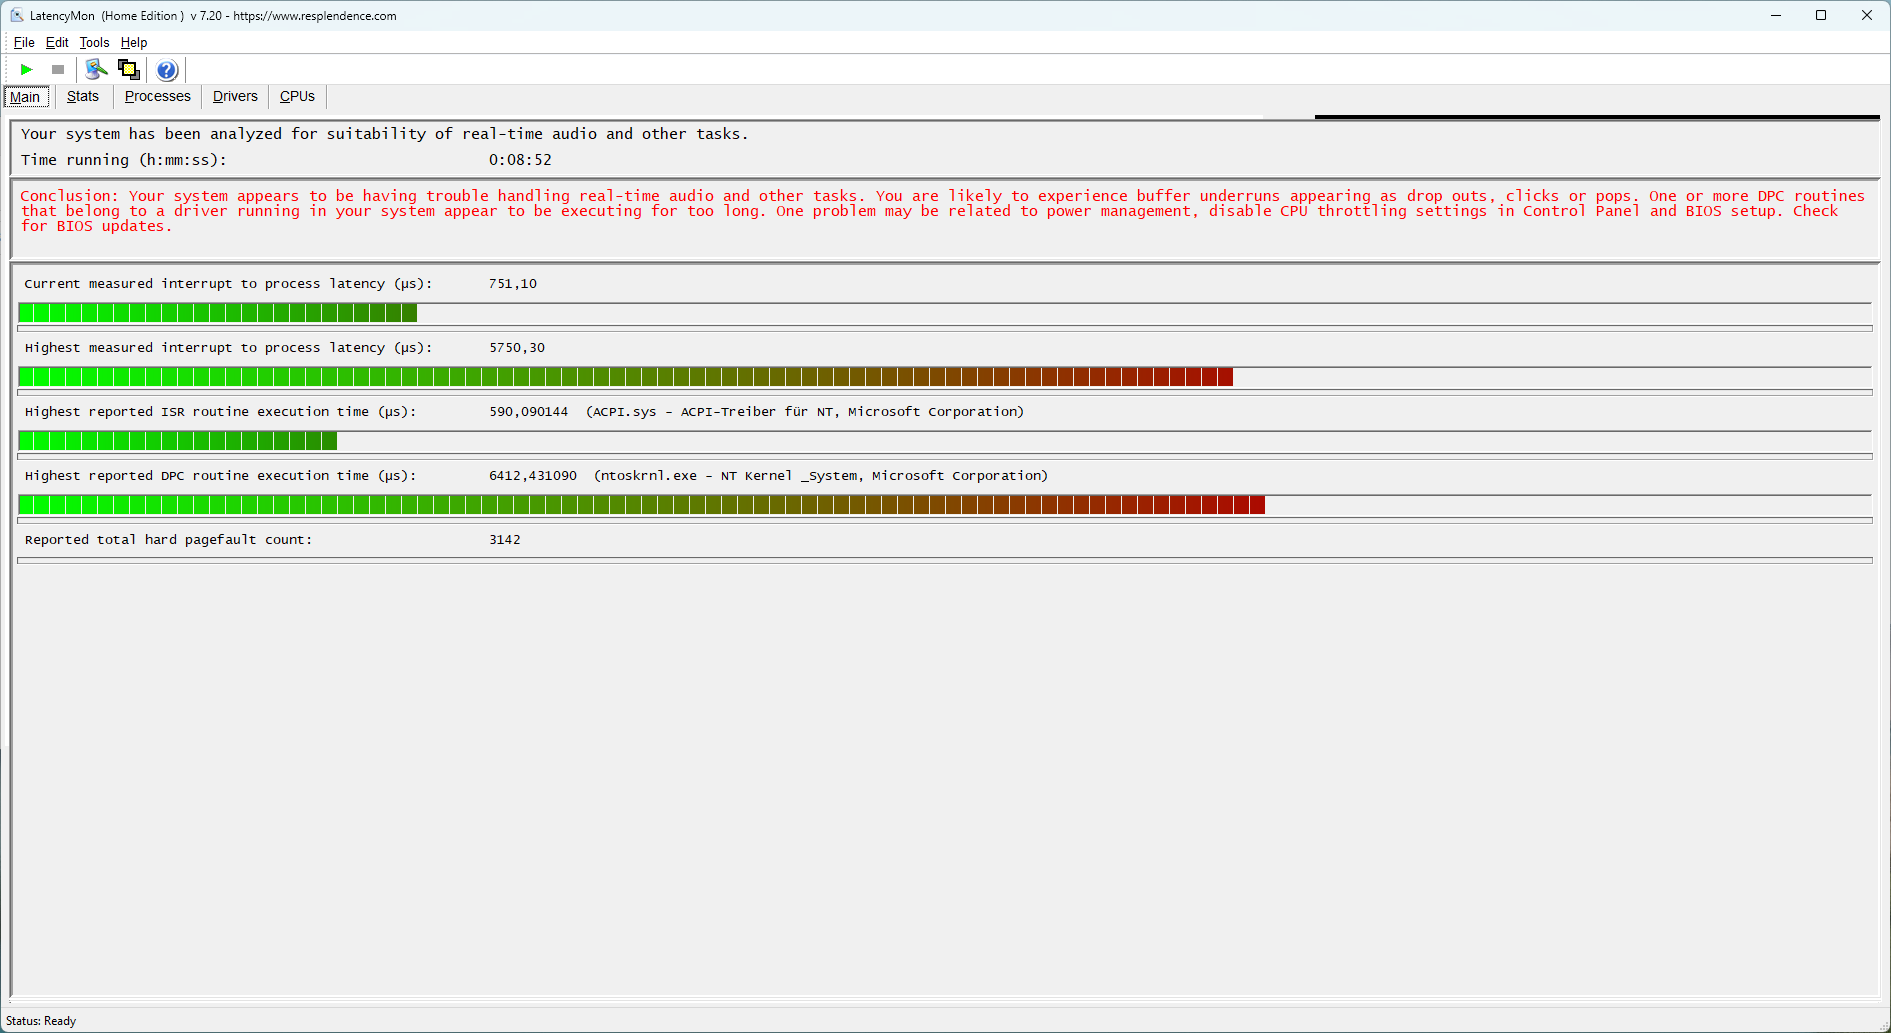Open help via blue question mark icon
This screenshot has width=1891, height=1033.
tap(167, 70)
